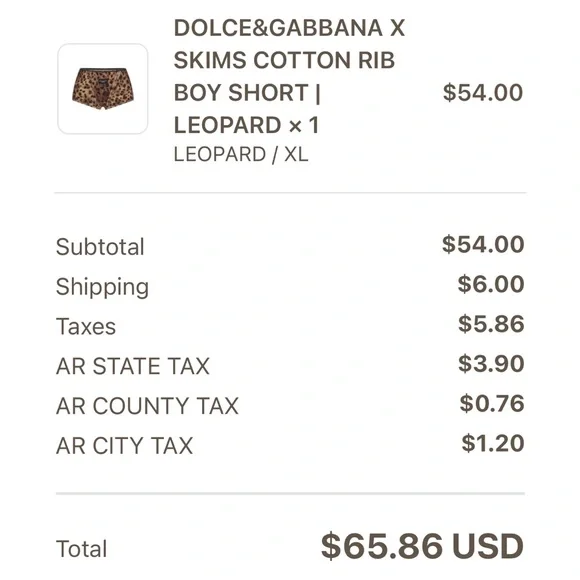Click the $0.76 county tax amount

492,404
